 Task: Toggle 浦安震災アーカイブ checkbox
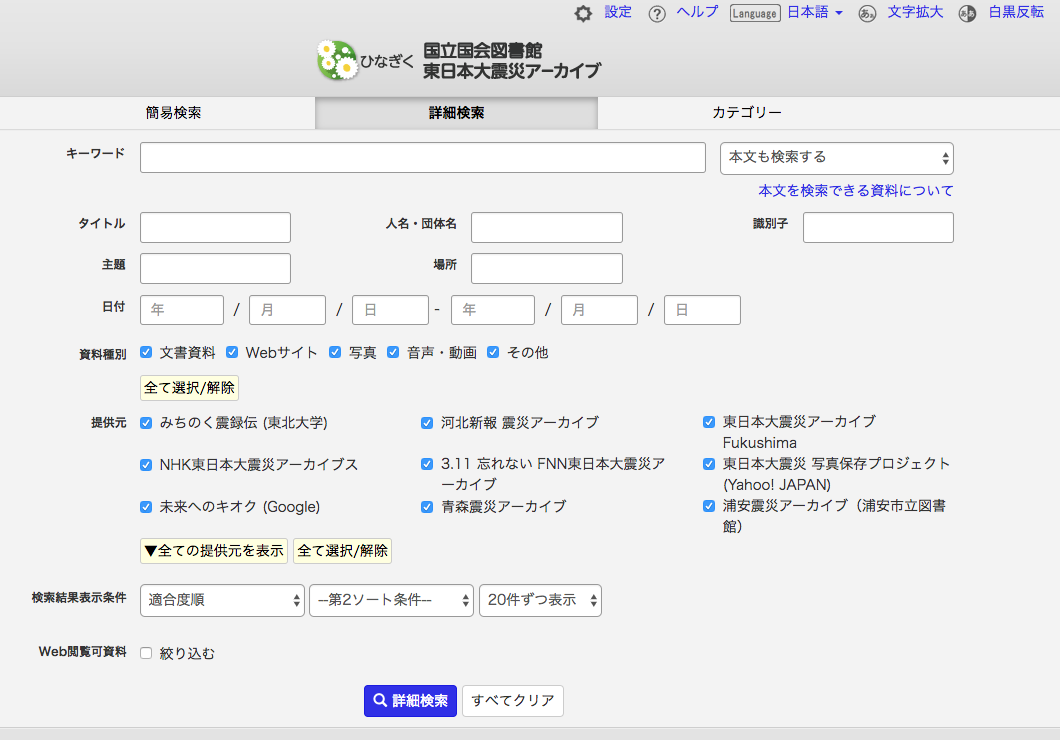[x=708, y=506]
